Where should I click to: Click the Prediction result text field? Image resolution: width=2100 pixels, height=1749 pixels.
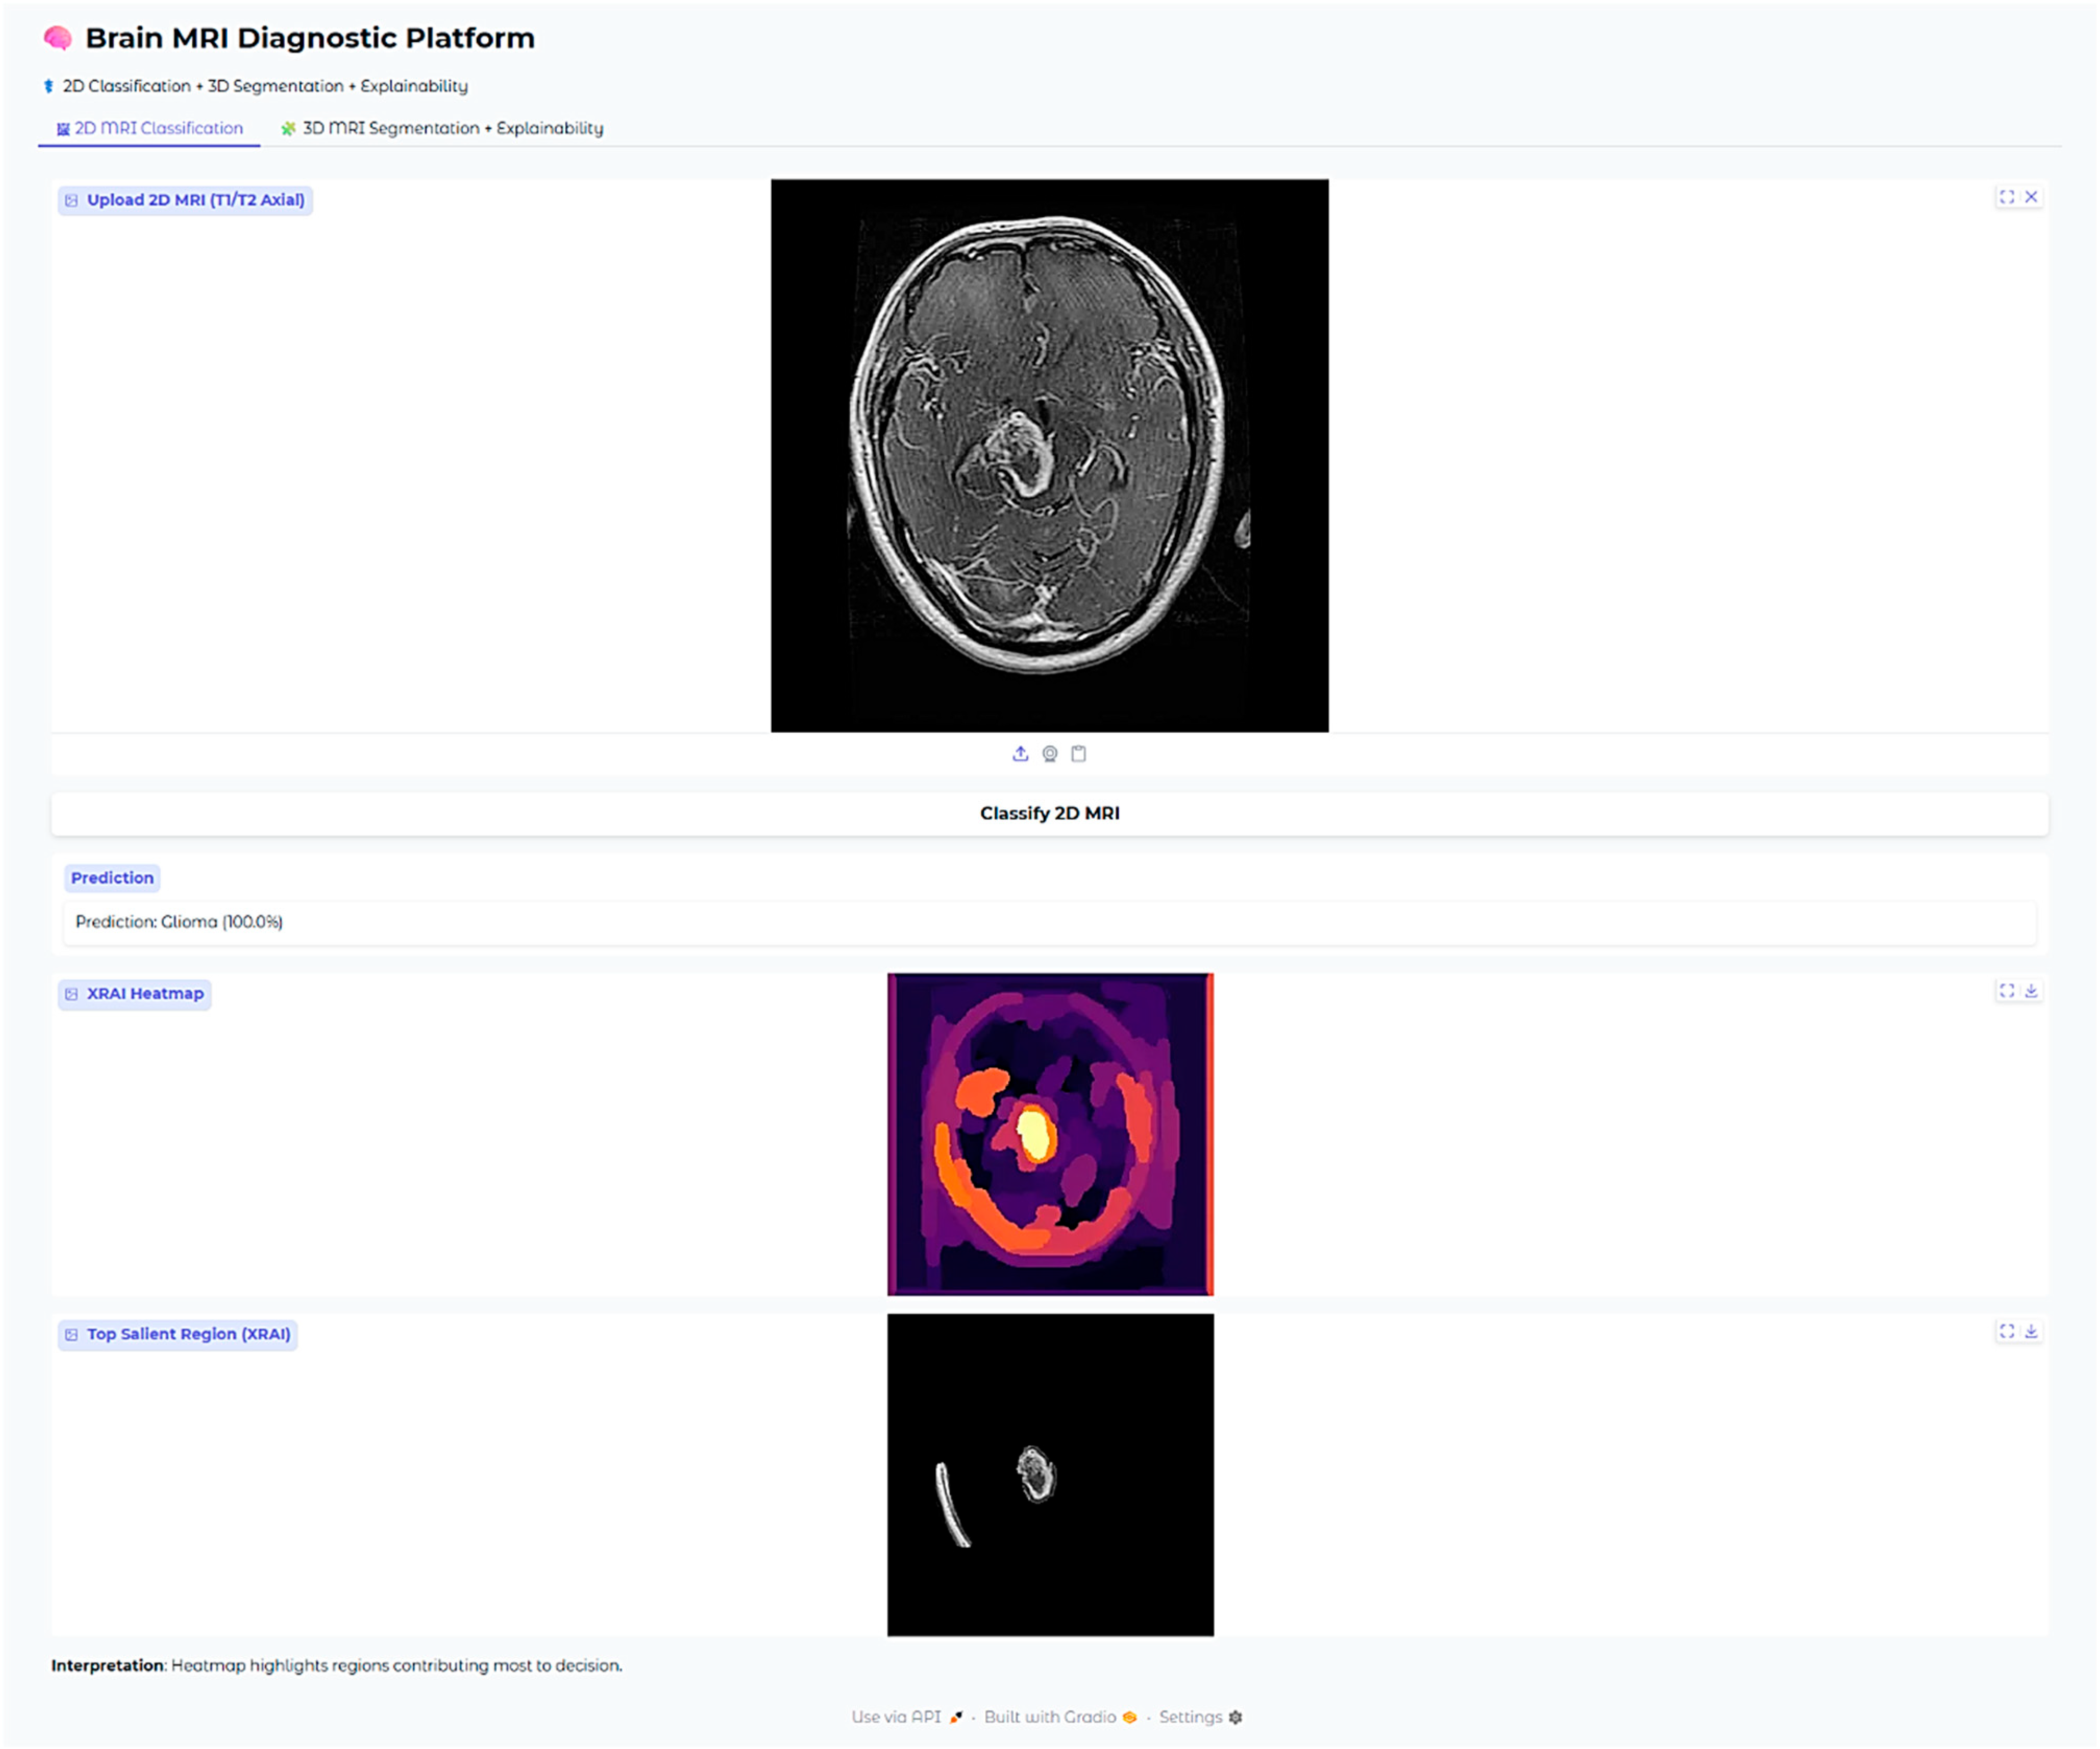(x=1048, y=922)
